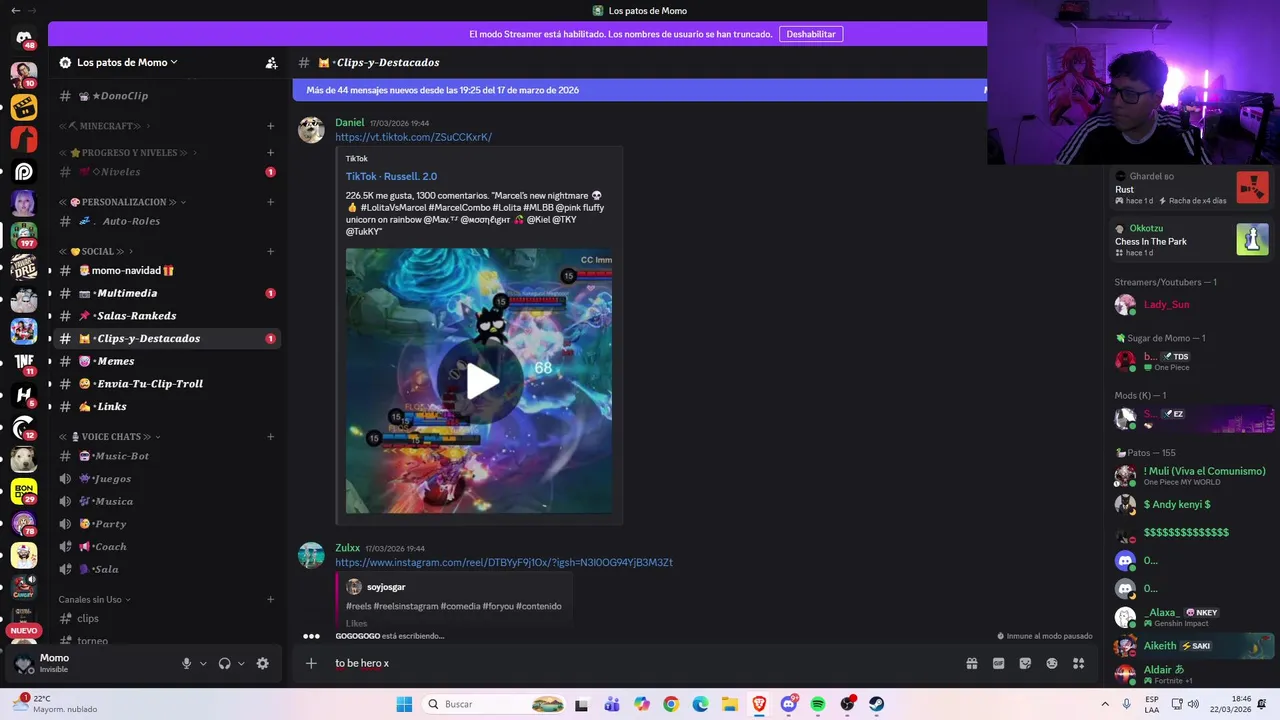Open the DonoClip channel
Viewport: 1280px width, 720px height.
pyautogui.click(x=166, y=96)
